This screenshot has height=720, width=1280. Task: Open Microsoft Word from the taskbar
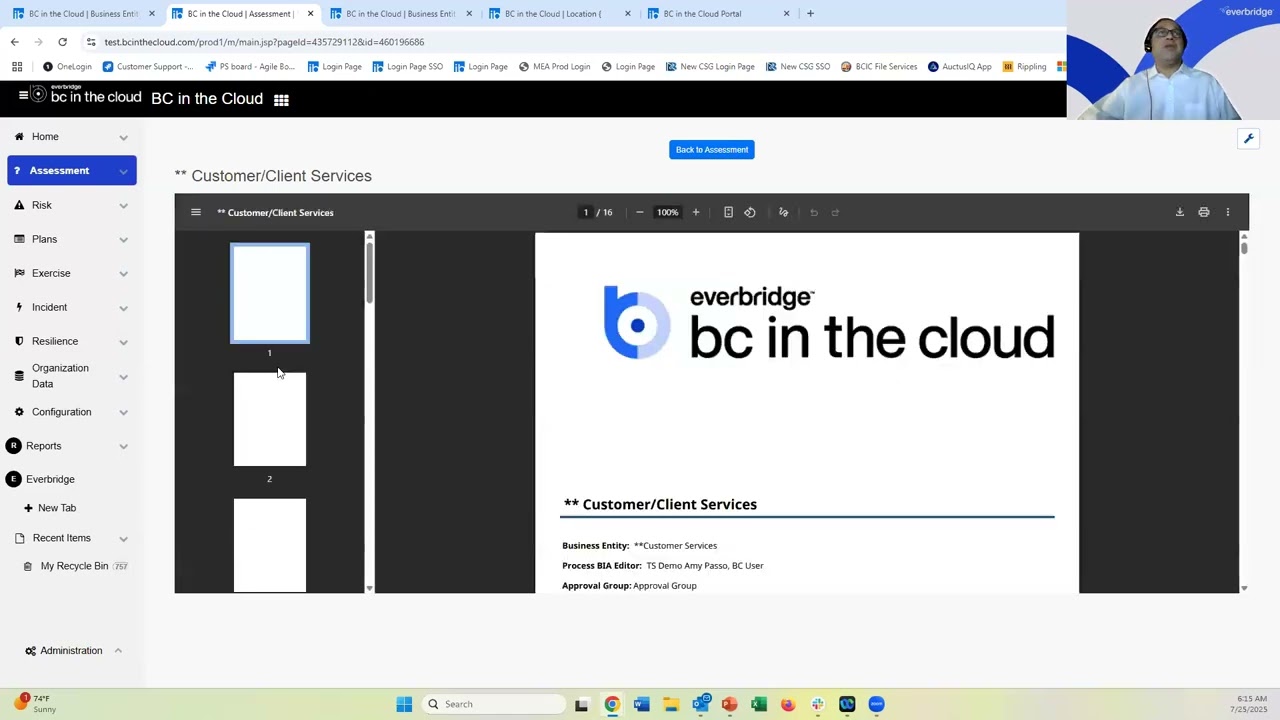(641, 704)
